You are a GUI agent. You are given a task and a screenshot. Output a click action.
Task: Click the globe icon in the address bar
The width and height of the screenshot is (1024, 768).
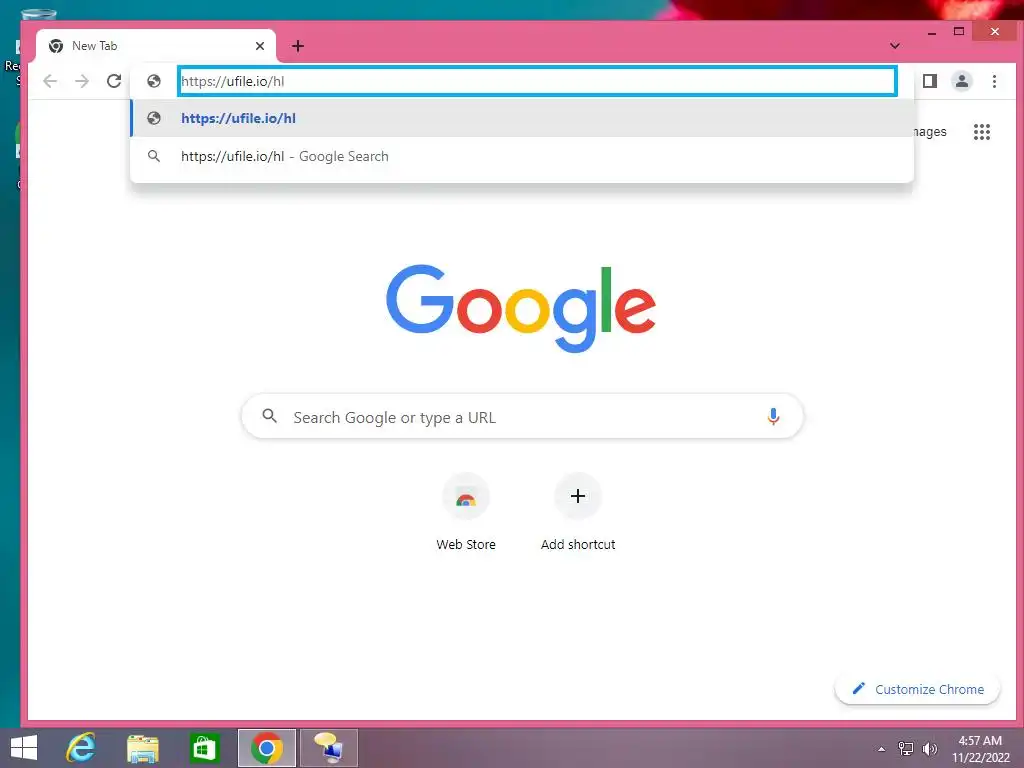pos(153,81)
